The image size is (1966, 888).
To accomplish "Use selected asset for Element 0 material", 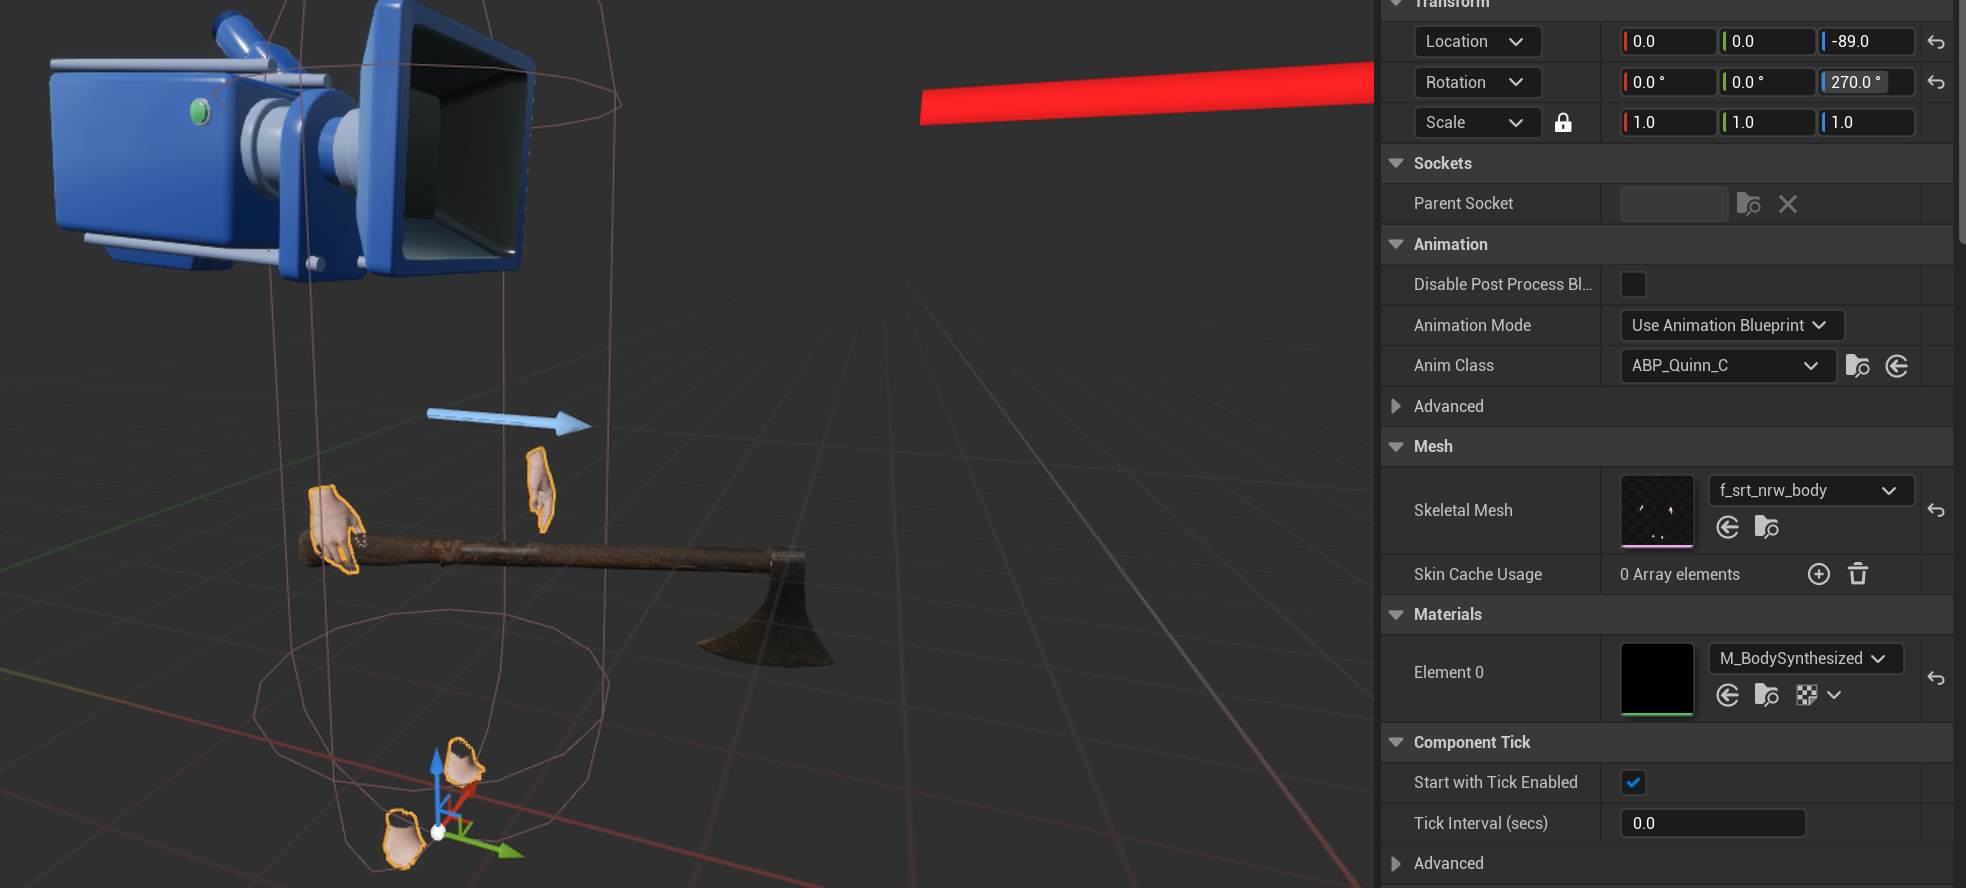I will (x=1727, y=695).
